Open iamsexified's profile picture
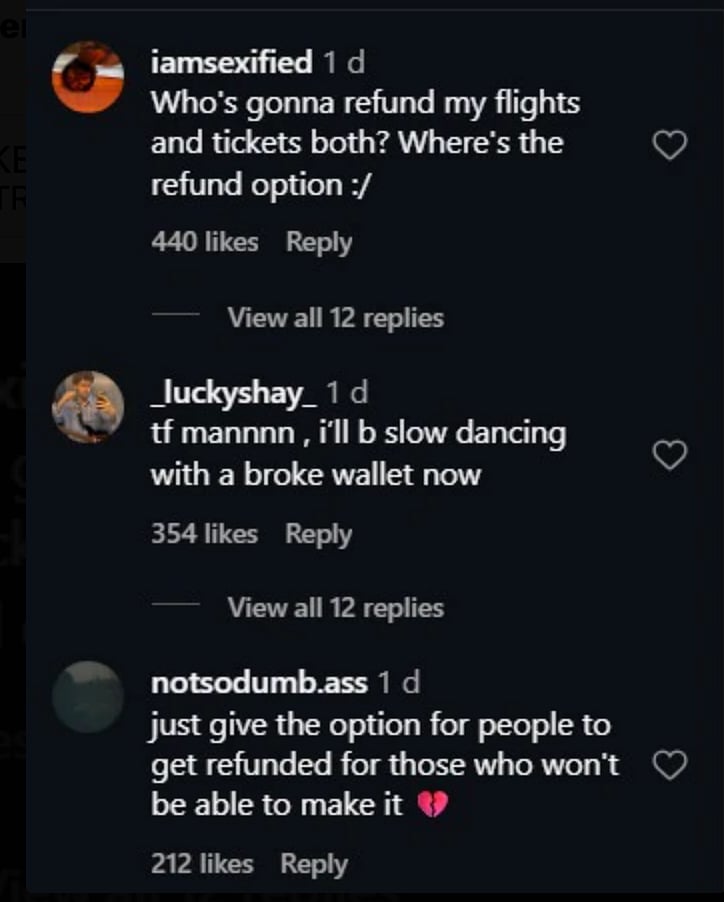The image size is (724, 902). (x=87, y=75)
